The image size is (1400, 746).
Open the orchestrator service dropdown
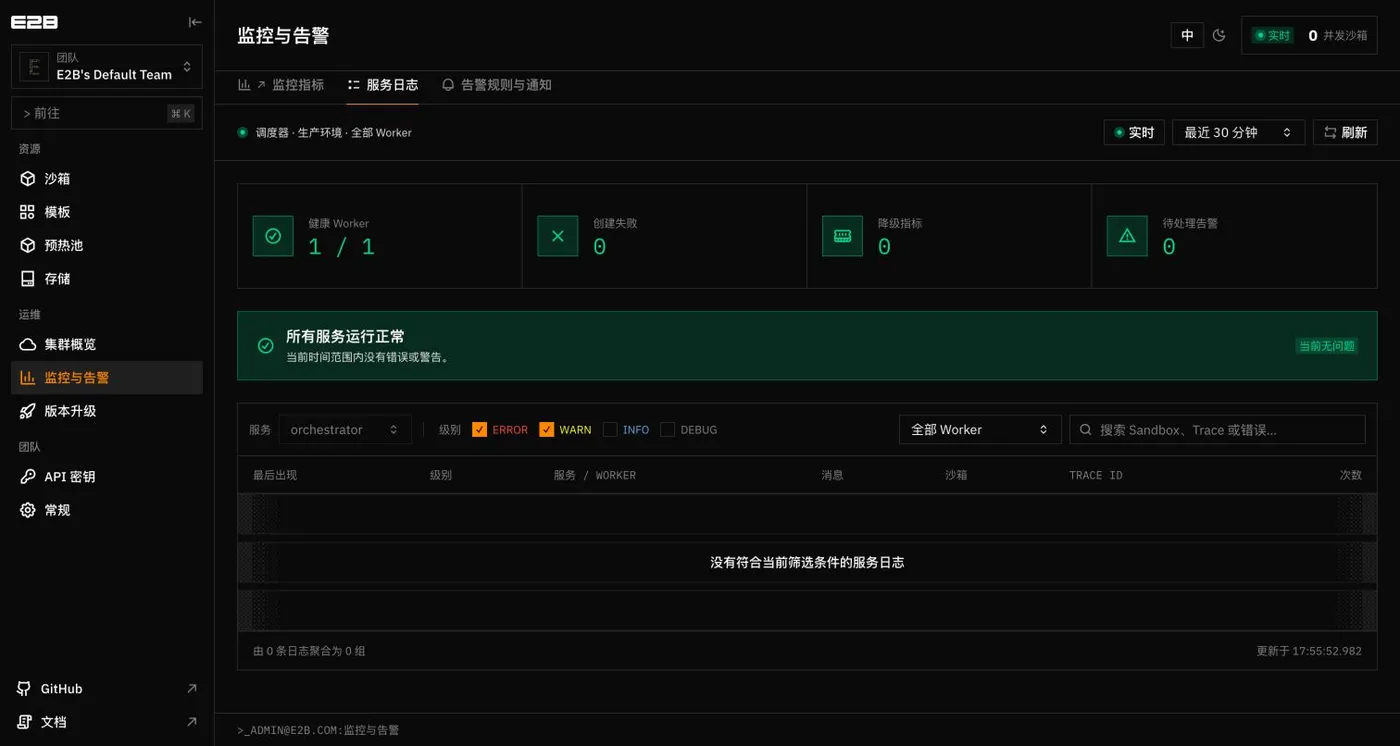point(345,430)
